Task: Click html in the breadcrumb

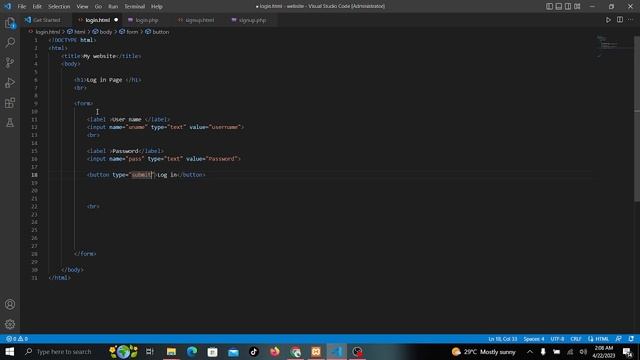Action: 80,32
